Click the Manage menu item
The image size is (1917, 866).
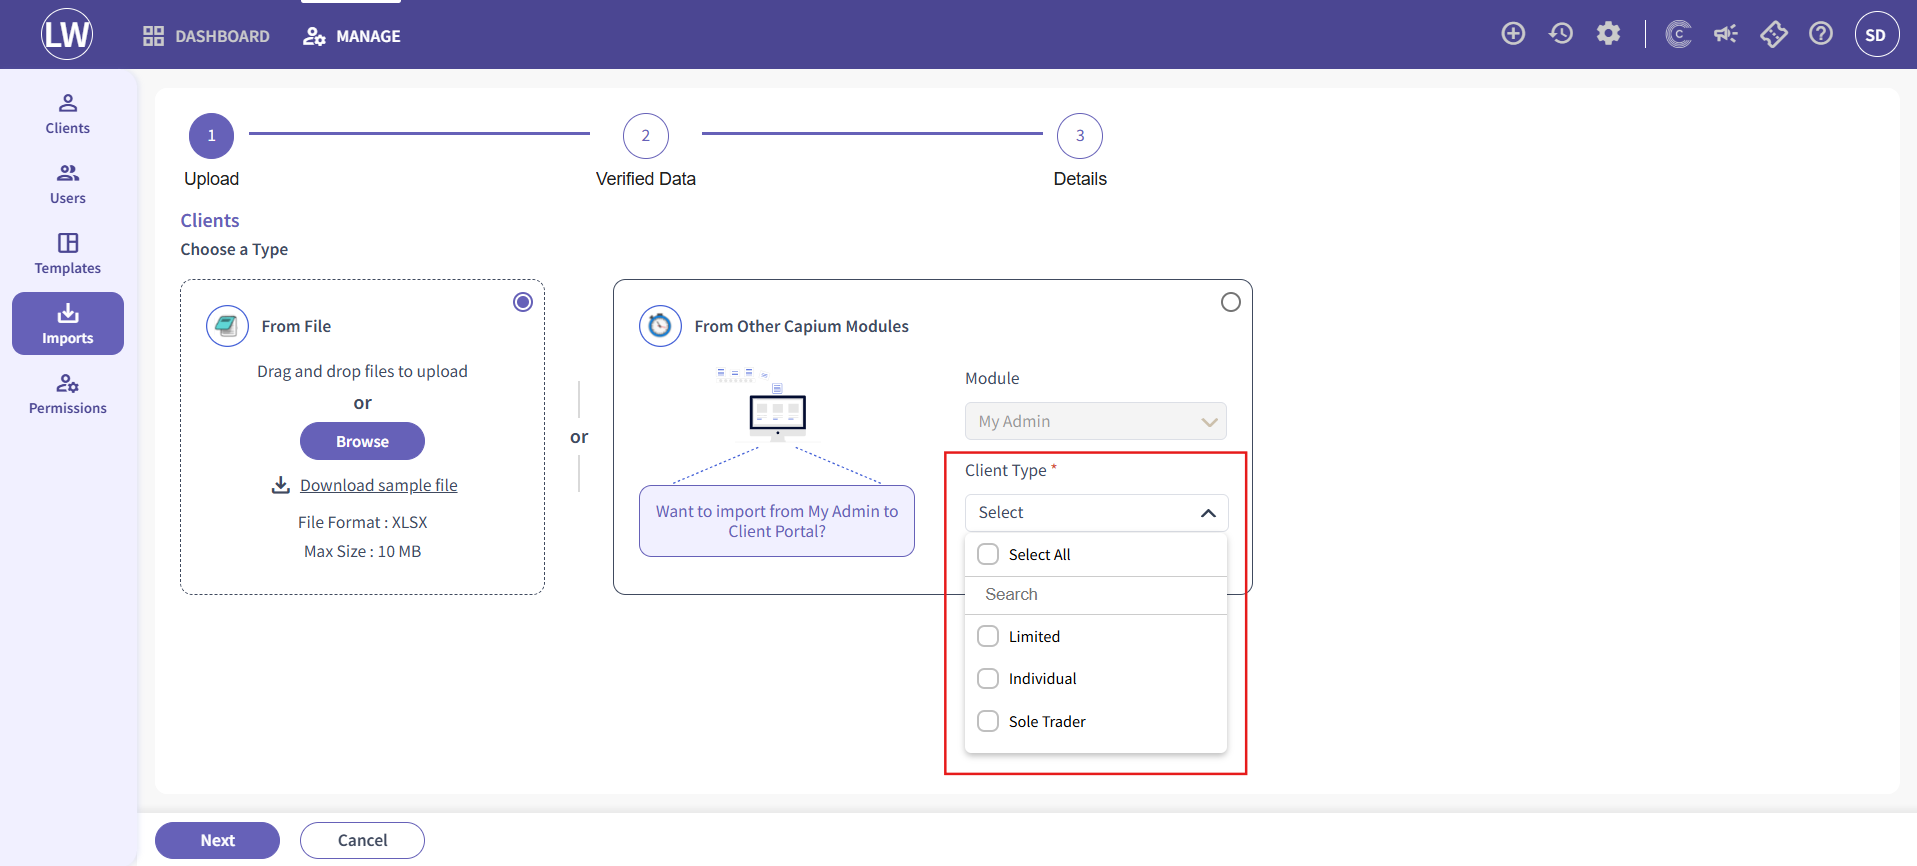point(352,36)
